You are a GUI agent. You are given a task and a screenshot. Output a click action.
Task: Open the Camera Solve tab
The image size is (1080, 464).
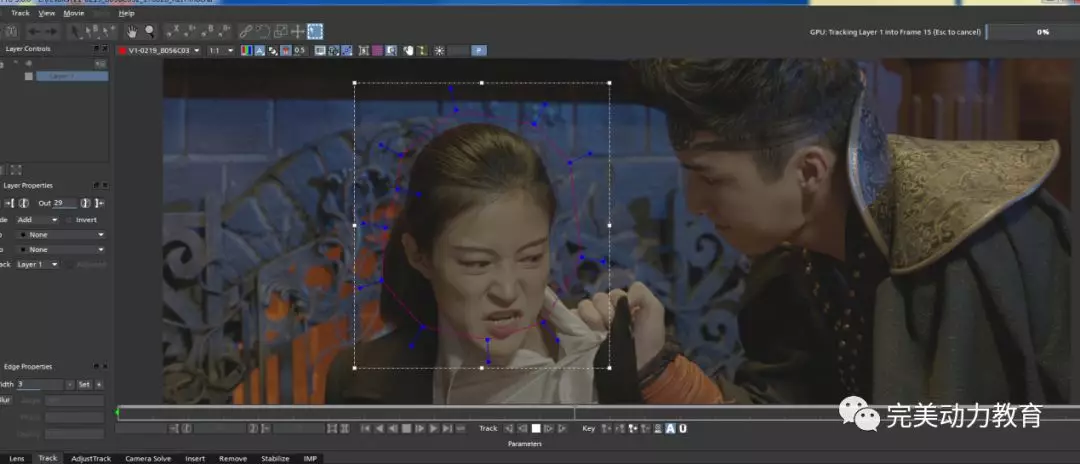[148, 458]
